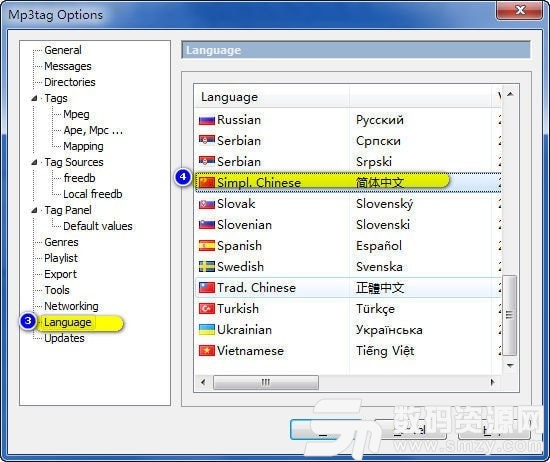Select the Mpeg tag options
Image resolution: width=550 pixels, height=462 pixels.
tap(76, 114)
